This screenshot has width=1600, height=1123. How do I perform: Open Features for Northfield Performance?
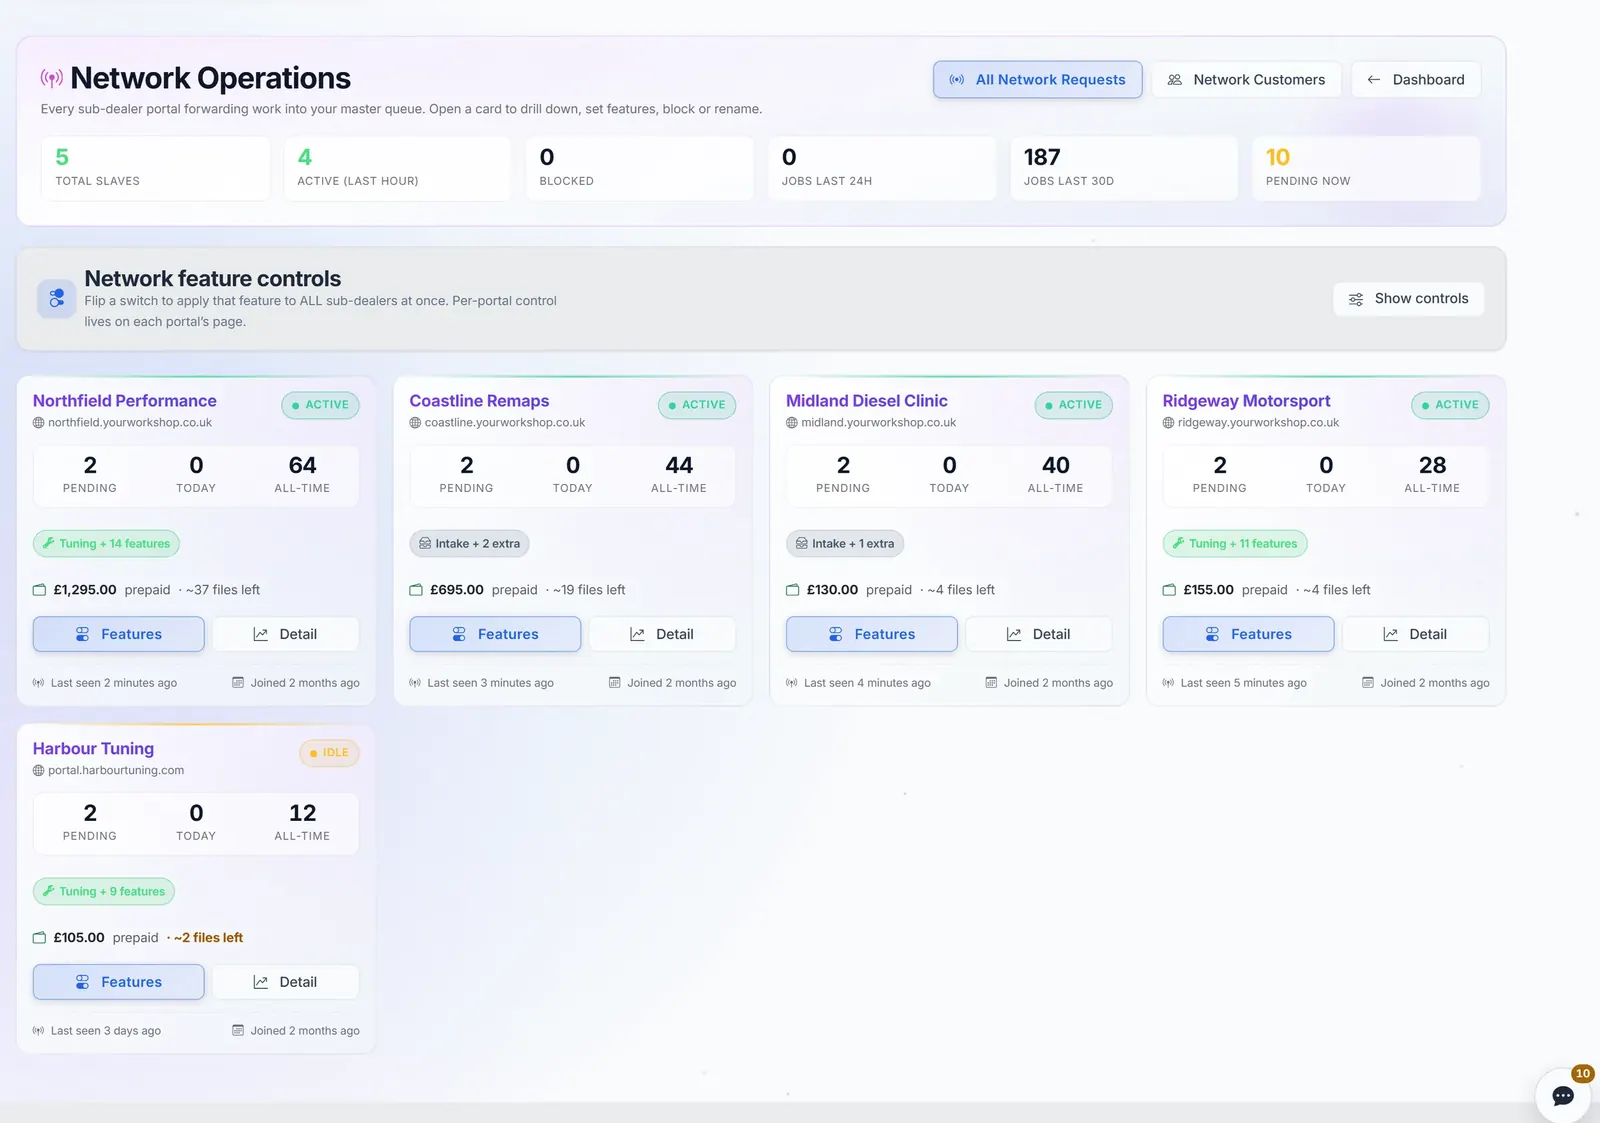click(x=118, y=634)
